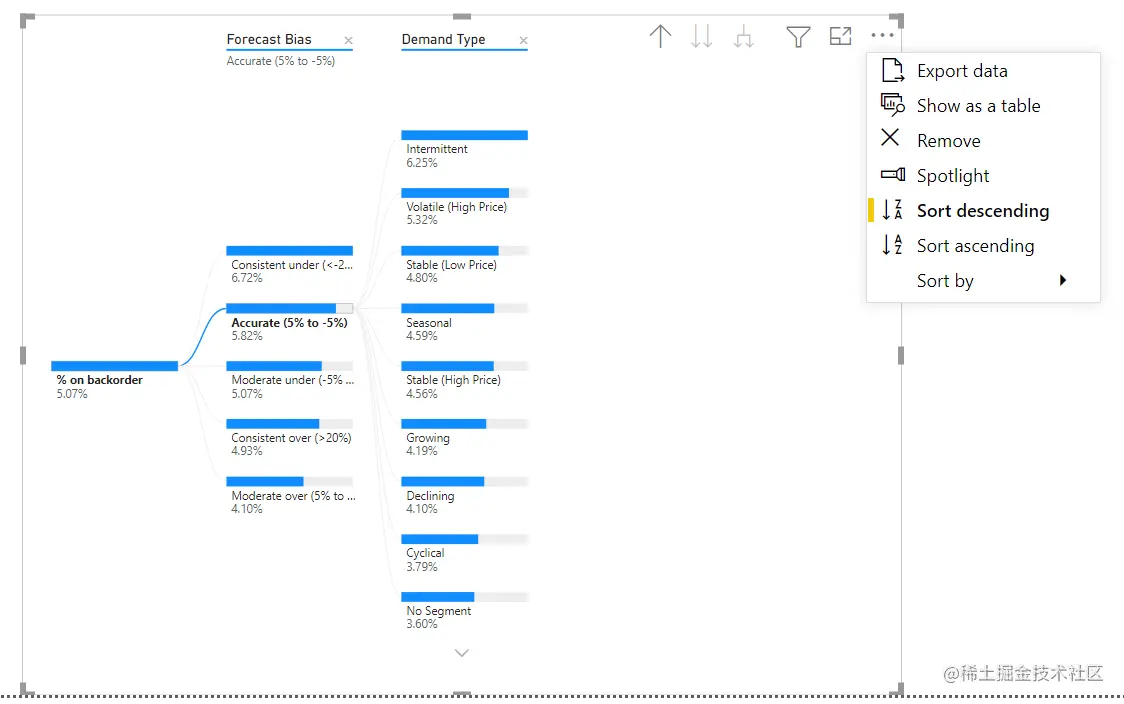Open the funnel-shaped filters icon
Viewport: 1124px width, 704px height.
[798, 36]
